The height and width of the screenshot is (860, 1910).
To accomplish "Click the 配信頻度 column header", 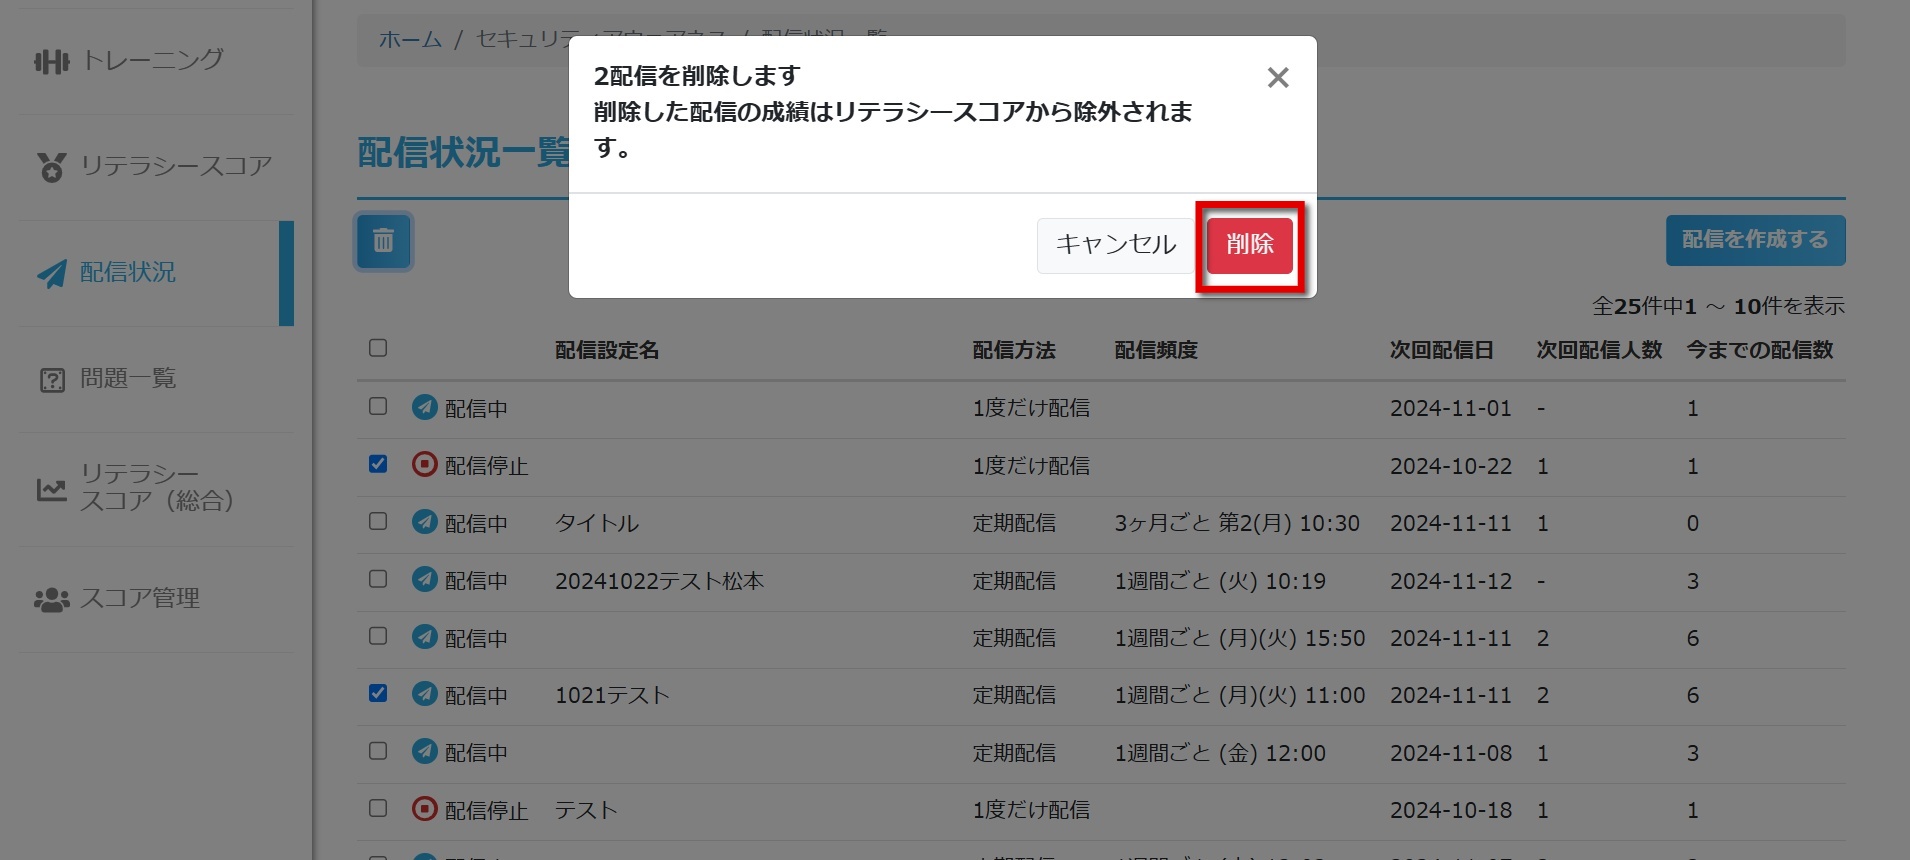I will pyautogui.click(x=1156, y=350).
